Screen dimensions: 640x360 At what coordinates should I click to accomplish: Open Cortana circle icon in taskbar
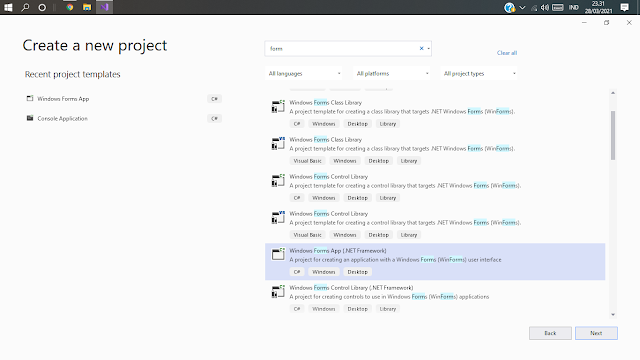pyautogui.click(x=42, y=7)
